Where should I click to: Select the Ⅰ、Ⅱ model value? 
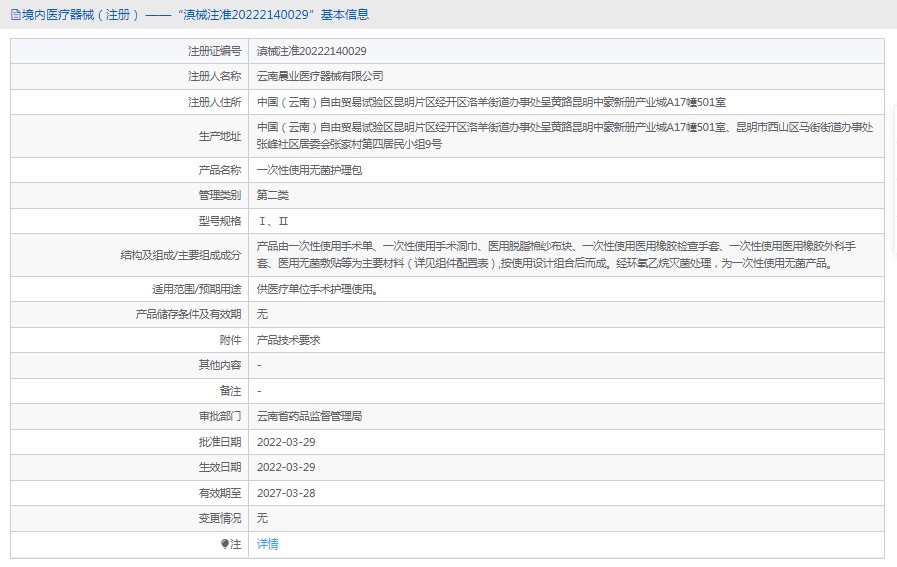coord(273,221)
